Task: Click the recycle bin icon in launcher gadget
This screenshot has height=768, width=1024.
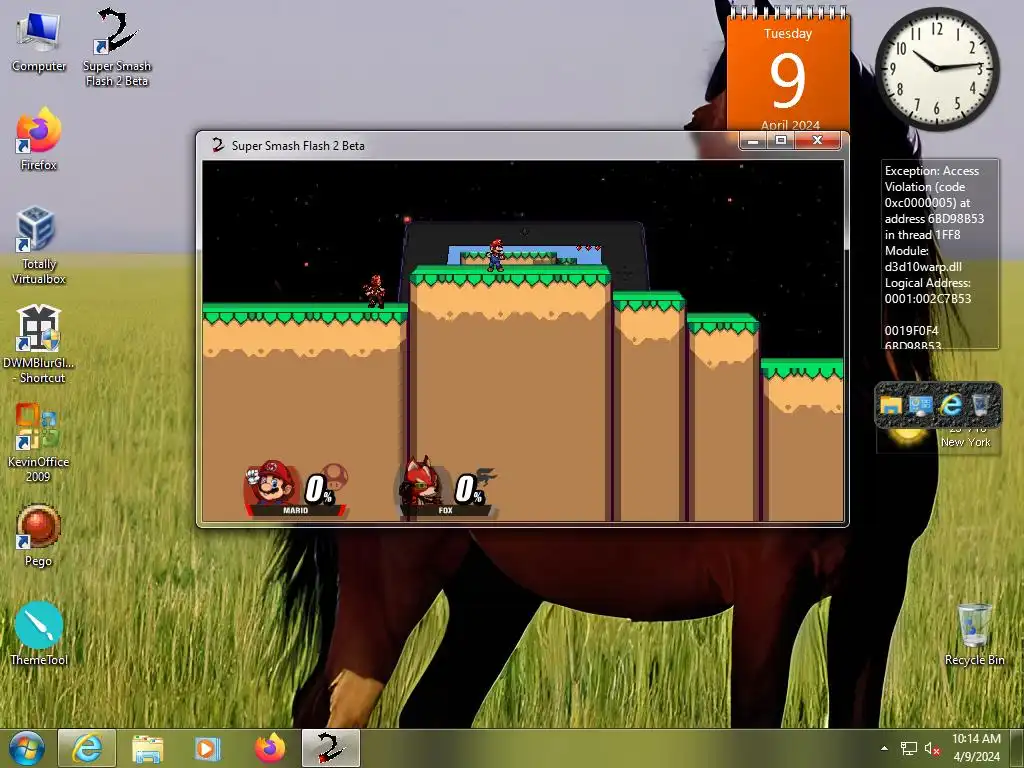Action: coord(980,406)
